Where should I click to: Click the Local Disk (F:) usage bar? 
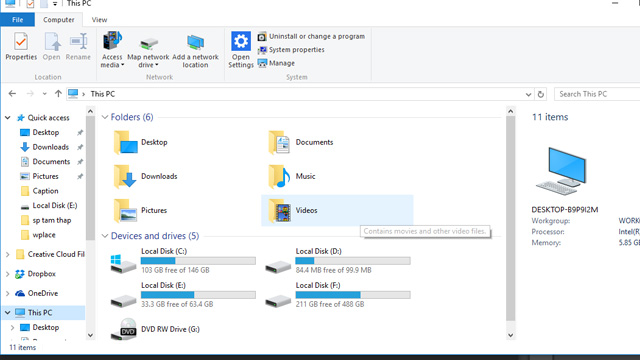point(353,295)
